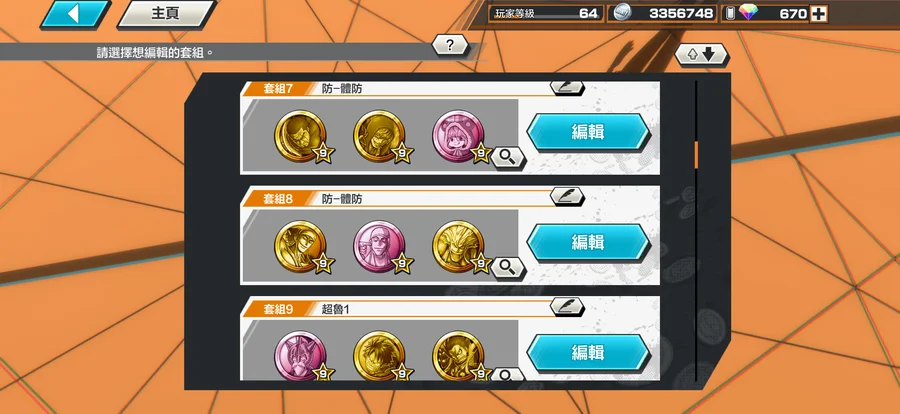Tap the blue back arrow button
The width and height of the screenshot is (900, 414).
pos(75,14)
